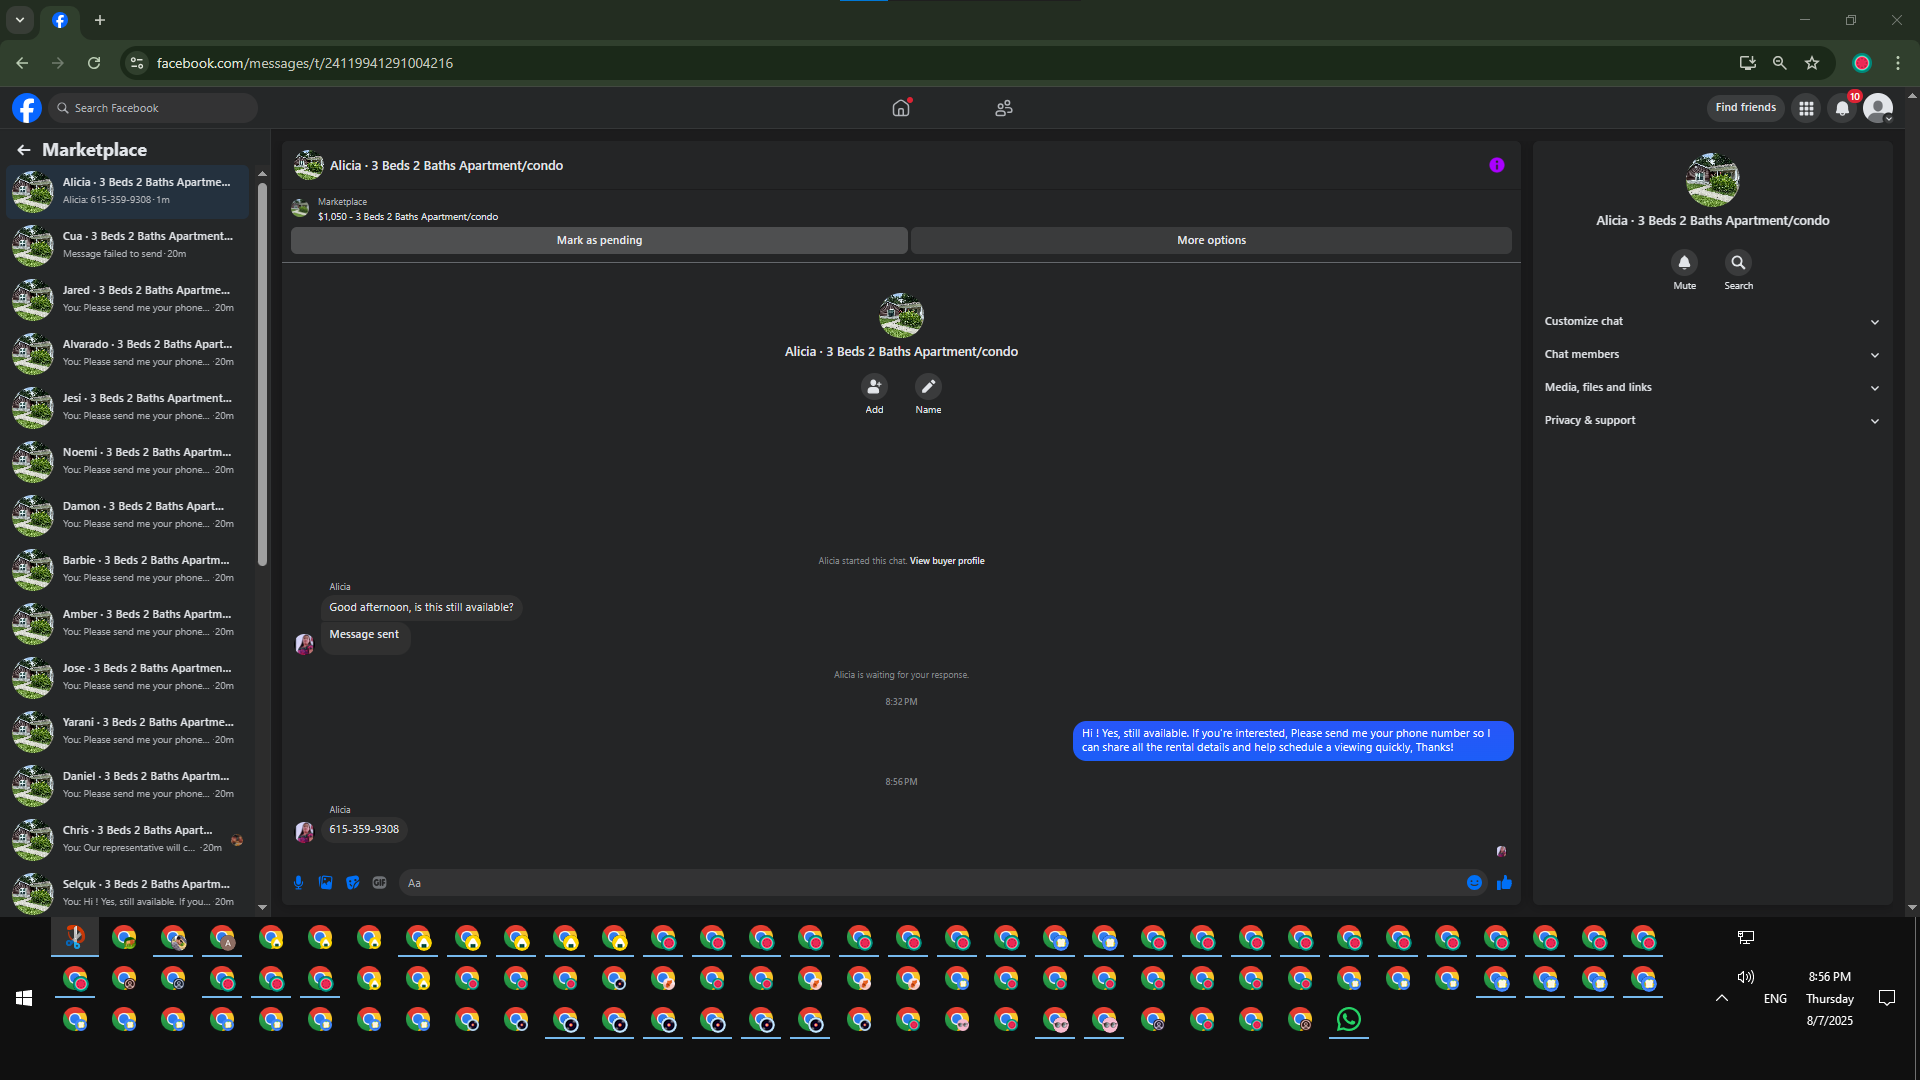Edit the chat name pencil icon
This screenshot has width=1920, height=1080.
click(x=928, y=387)
